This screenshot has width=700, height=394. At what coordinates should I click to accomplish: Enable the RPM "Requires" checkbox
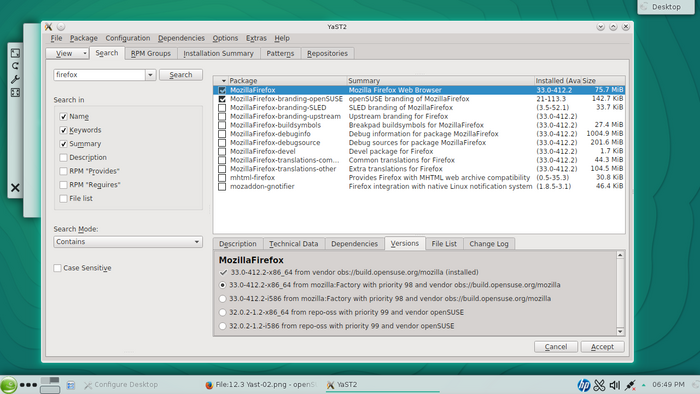tap(63, 185)
